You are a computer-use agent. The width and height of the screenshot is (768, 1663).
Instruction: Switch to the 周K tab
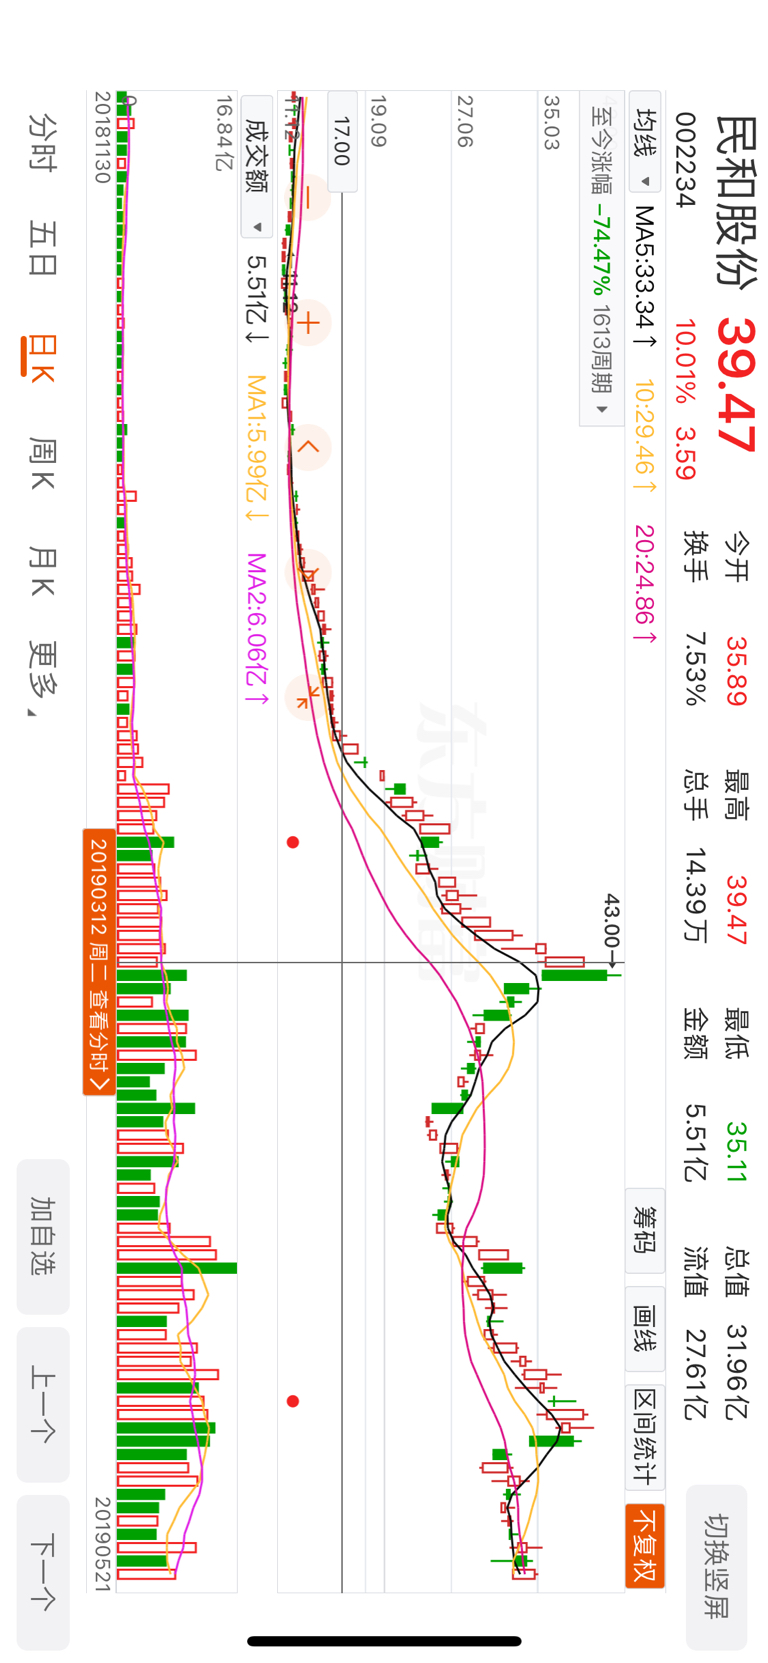point(43,464)
